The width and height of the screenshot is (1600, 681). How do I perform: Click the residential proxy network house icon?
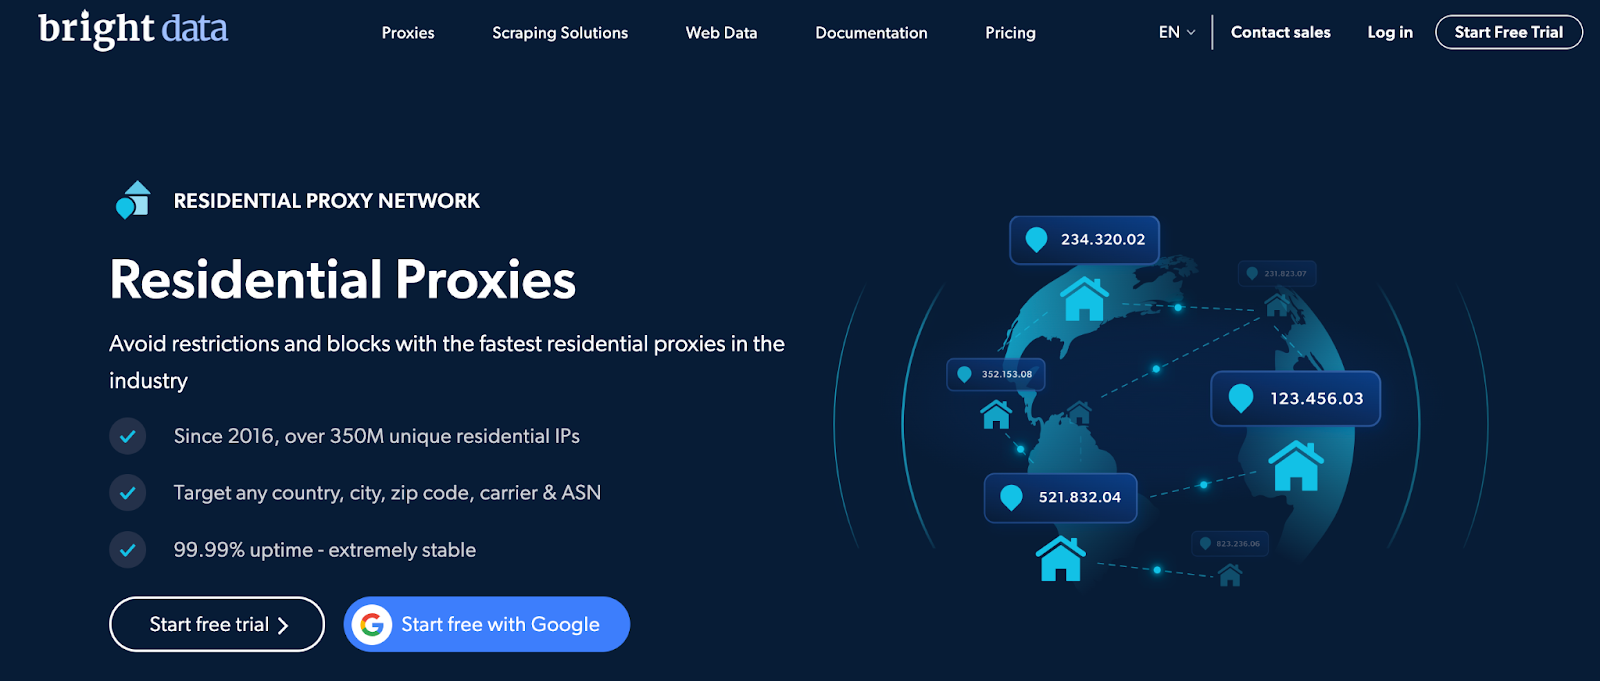click(133, 200)
